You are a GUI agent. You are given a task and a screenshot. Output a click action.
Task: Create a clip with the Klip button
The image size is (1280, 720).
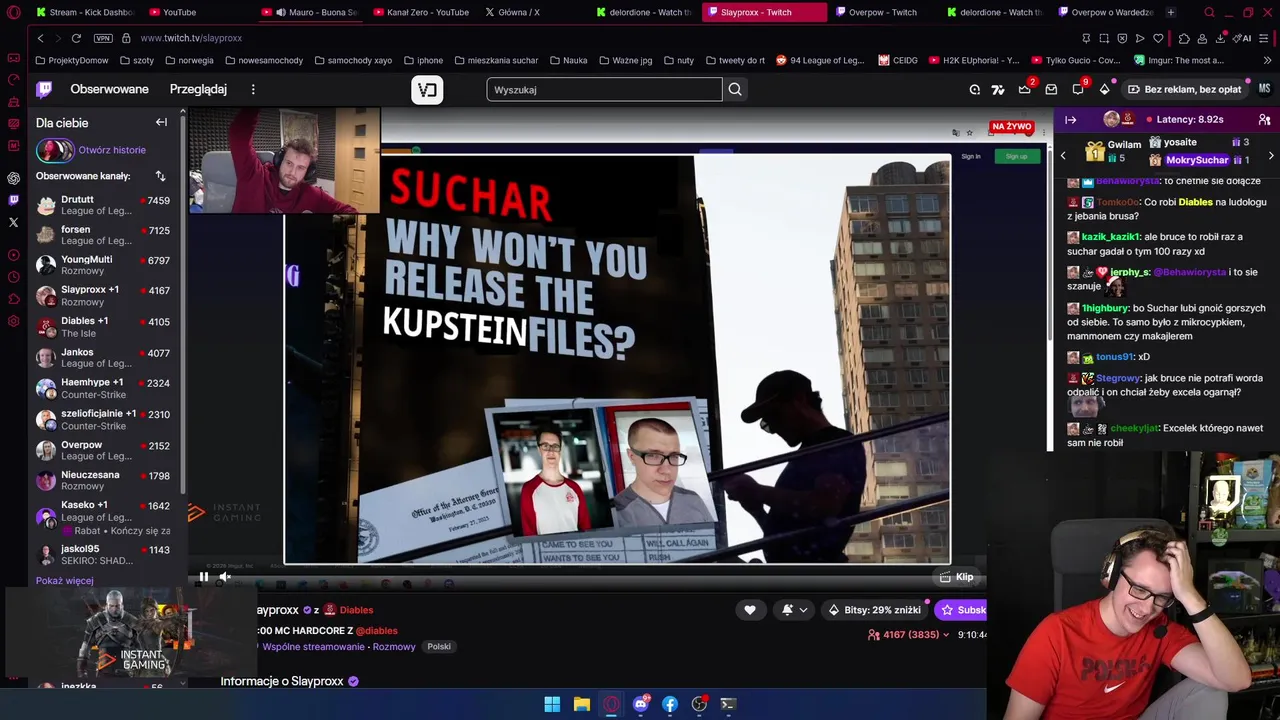pos(957,577)
